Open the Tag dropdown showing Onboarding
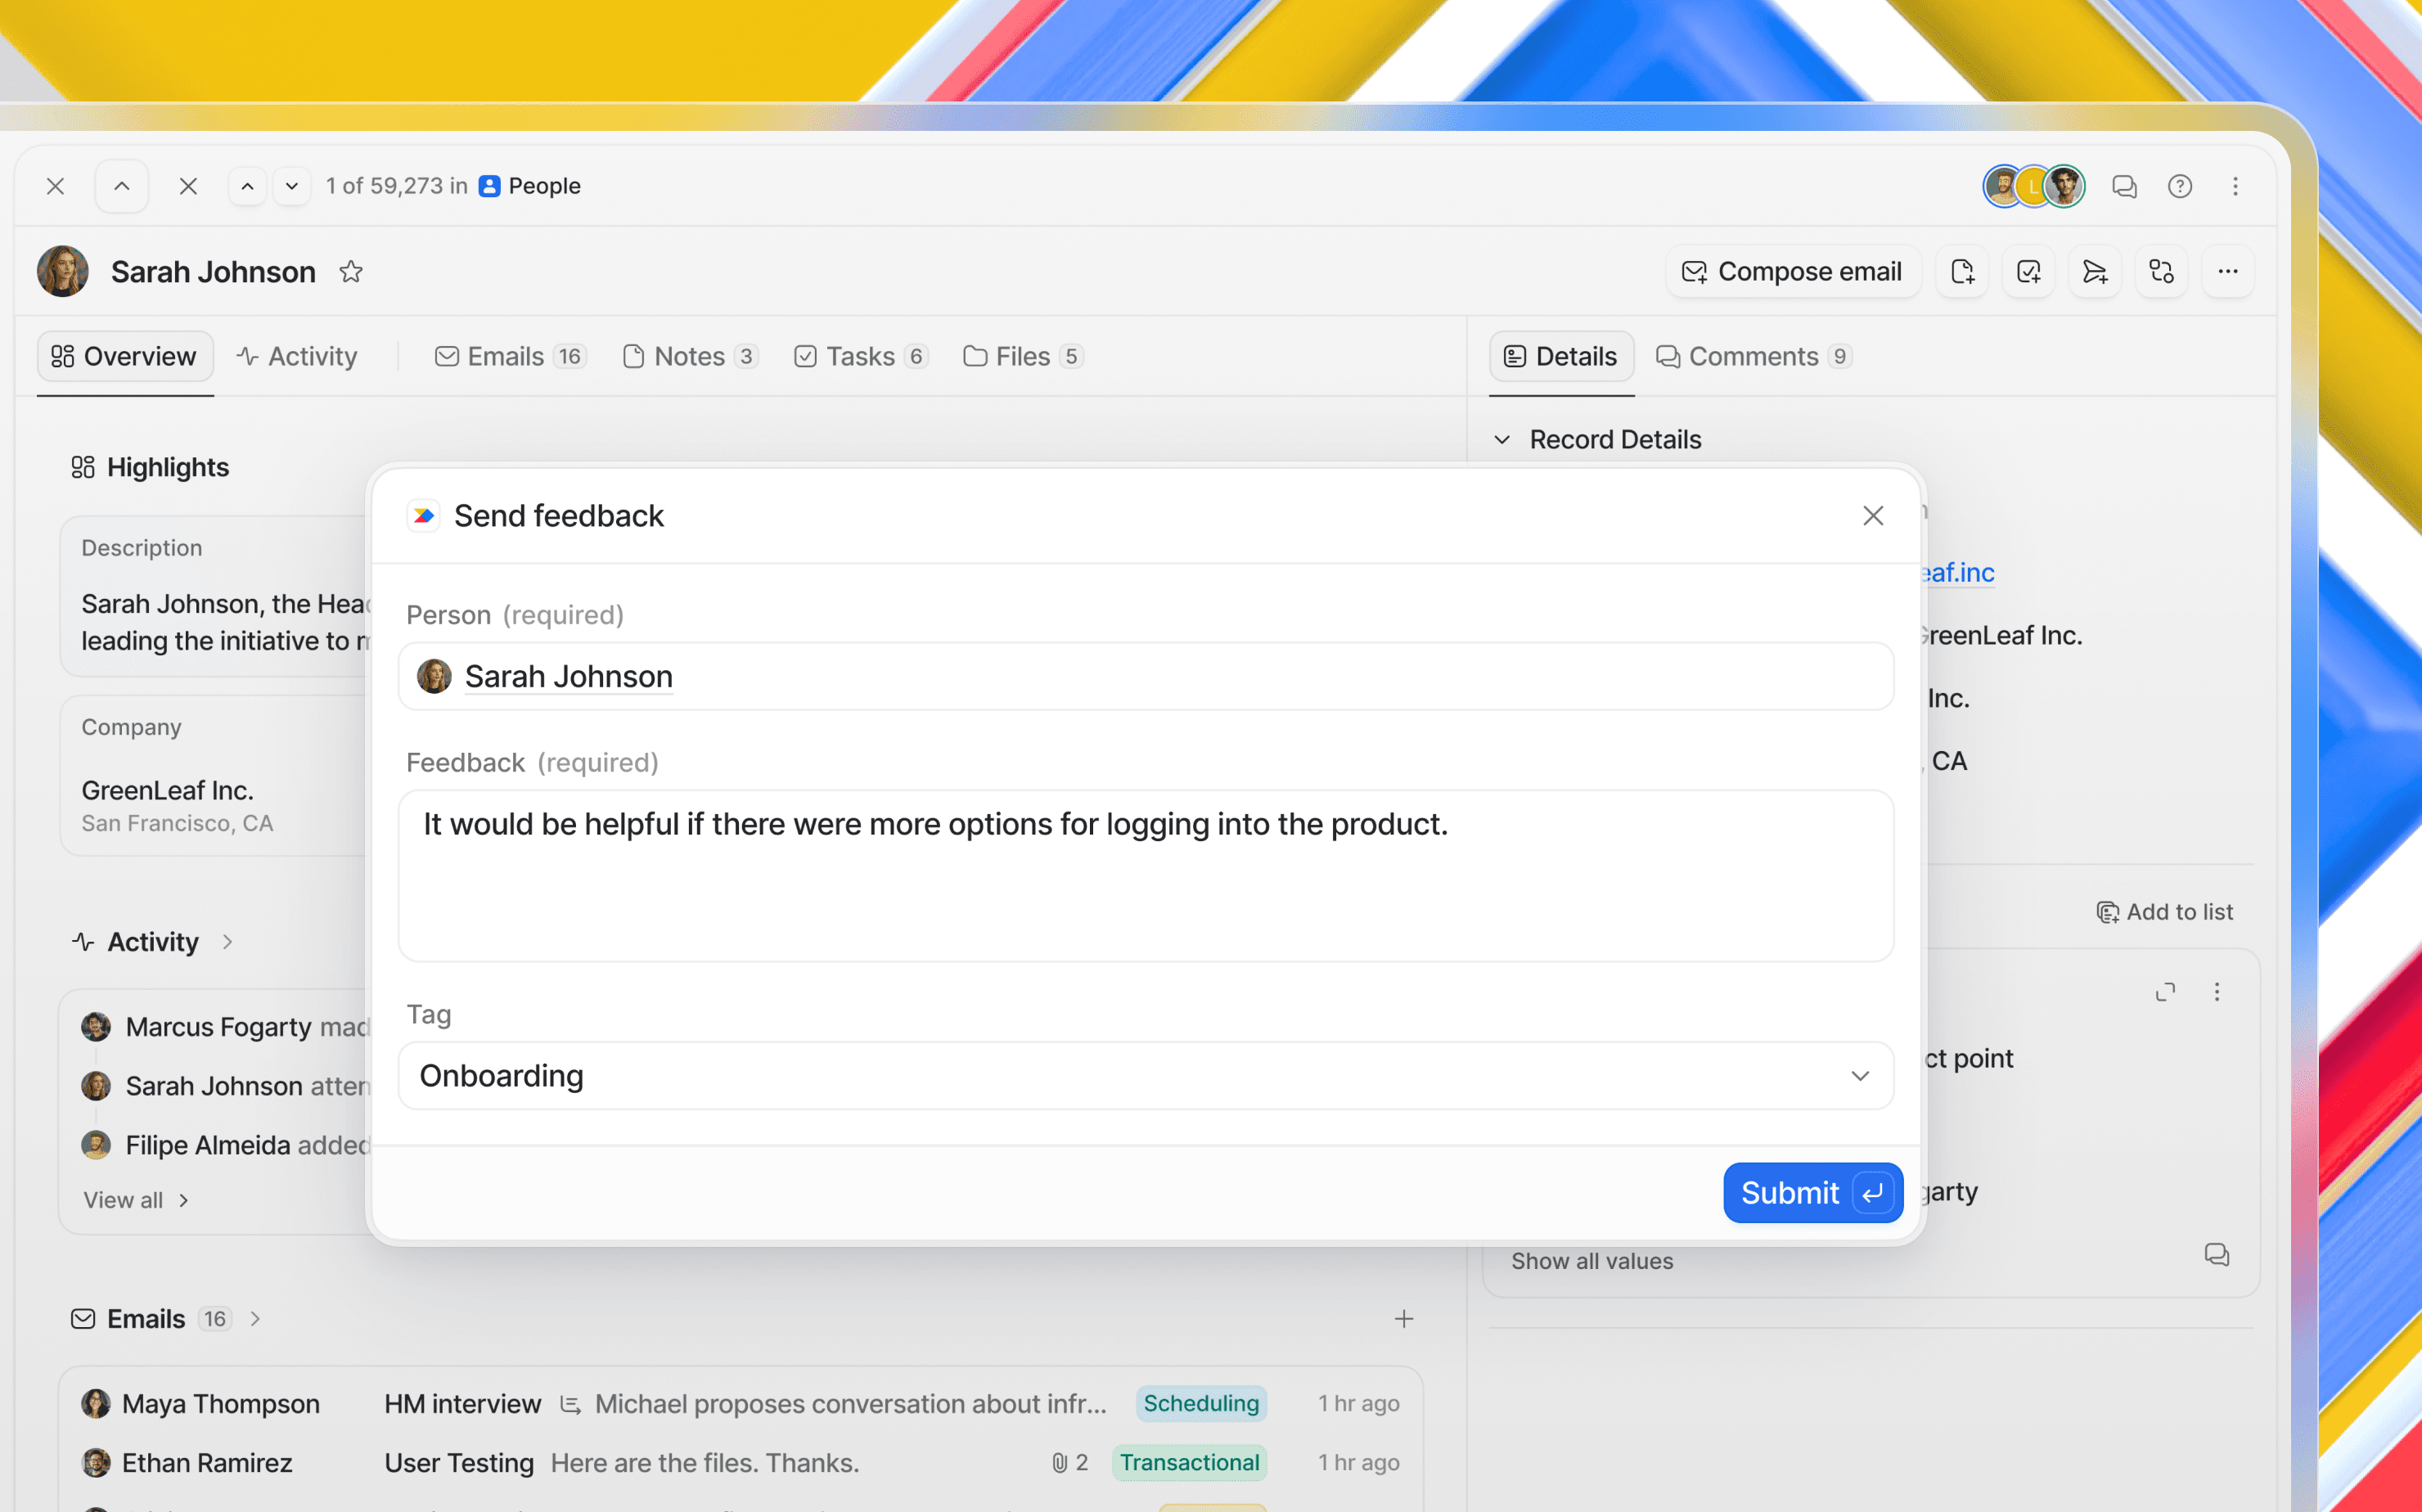Viewport: 2422px width, 1512px height. tap(1145, 1076)
